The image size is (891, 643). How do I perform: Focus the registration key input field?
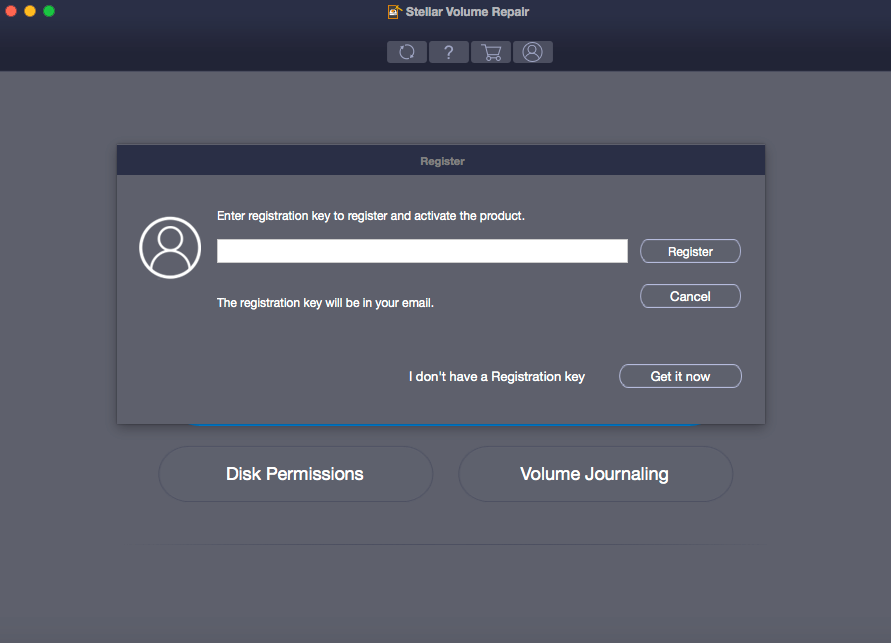coord(422,251)
